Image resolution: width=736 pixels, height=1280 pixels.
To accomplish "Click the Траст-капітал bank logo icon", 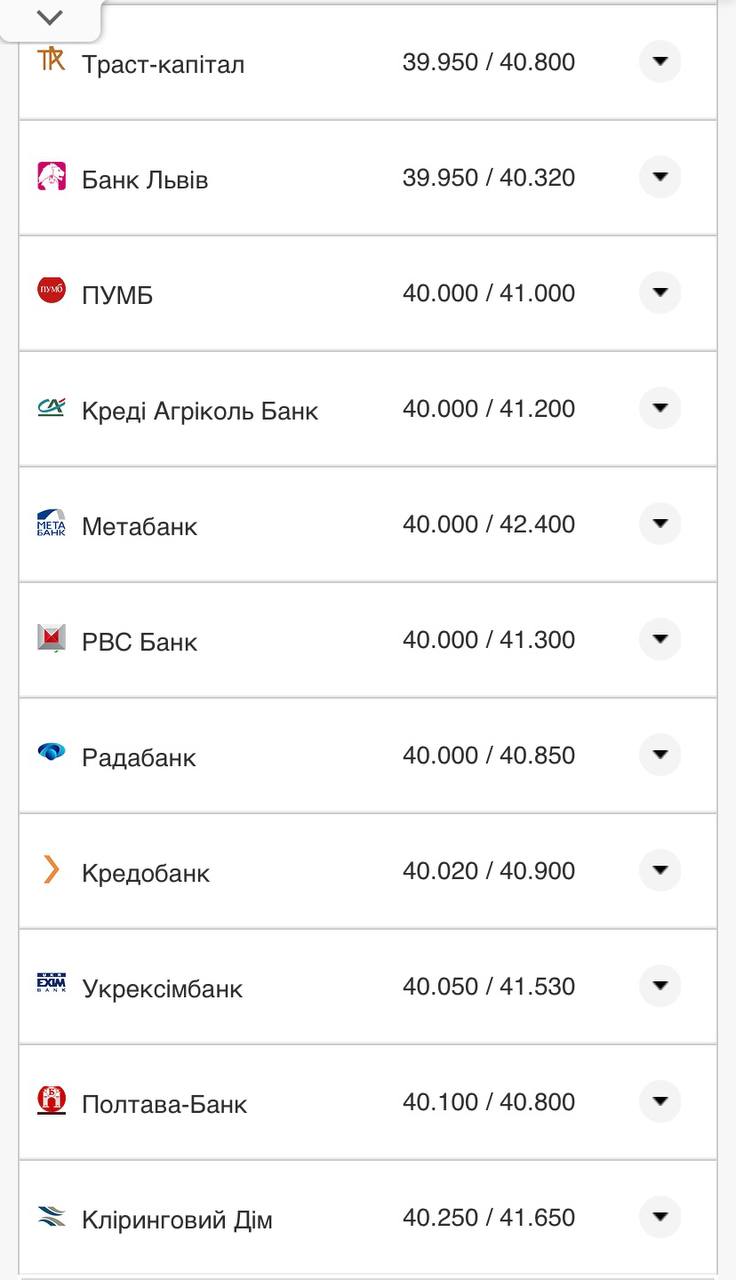I will click(x=51, y=59).
